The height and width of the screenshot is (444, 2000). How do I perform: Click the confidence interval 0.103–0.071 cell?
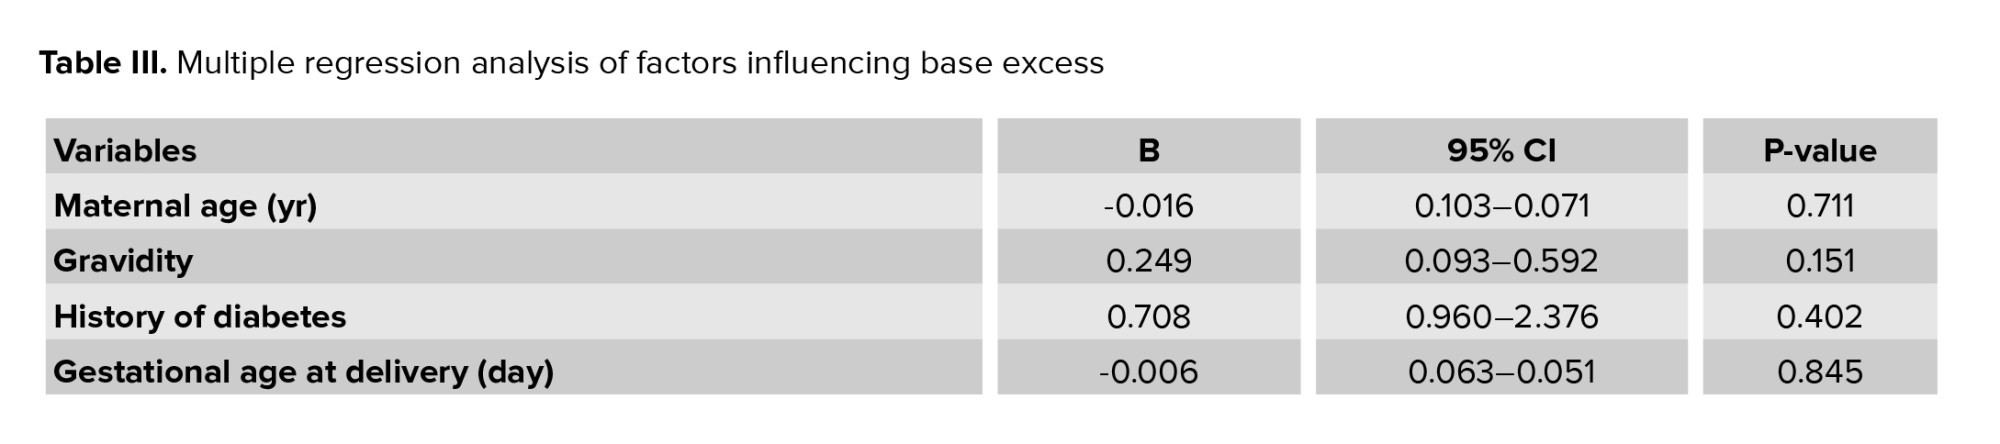(1501, 206)
